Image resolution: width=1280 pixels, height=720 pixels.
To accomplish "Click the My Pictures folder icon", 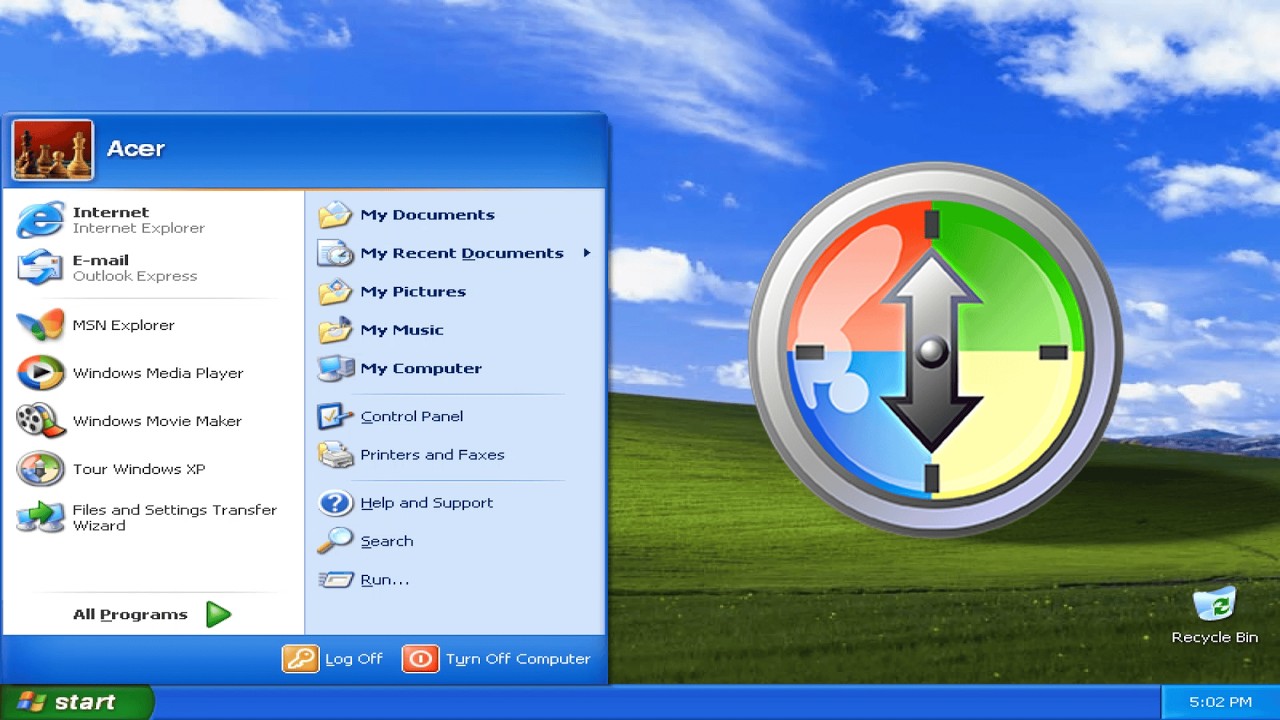I will 335,291.
